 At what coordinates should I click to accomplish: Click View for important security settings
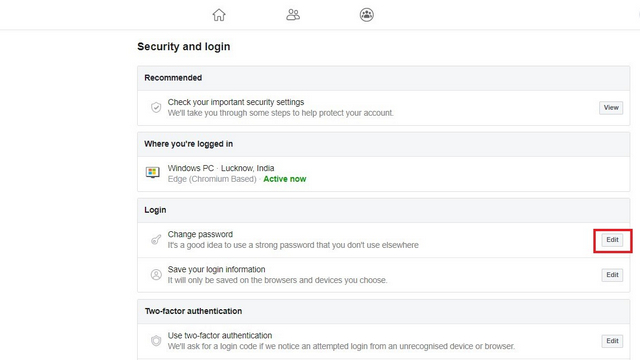click(x=611, y=108)
